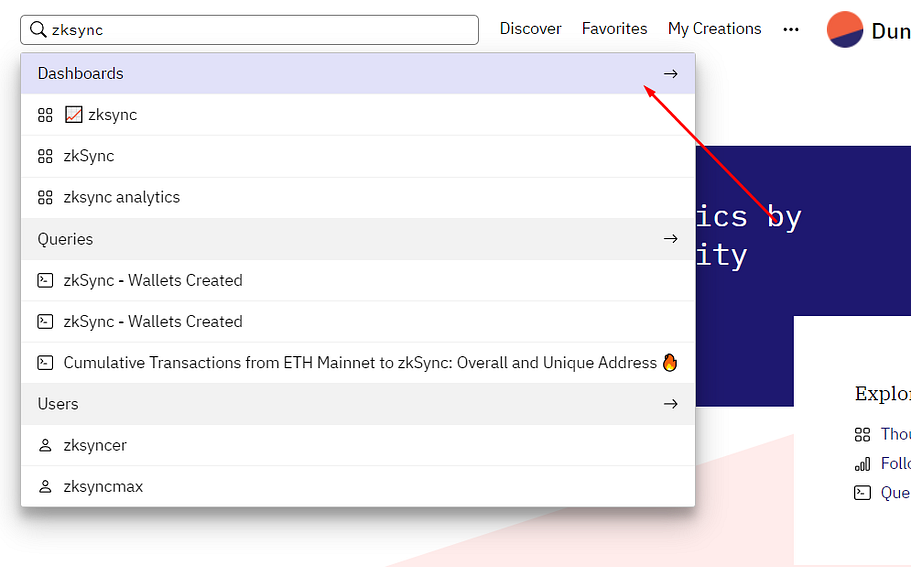Open the Que... link under Explore
The image size is (911, 567).
pos(895,493)
